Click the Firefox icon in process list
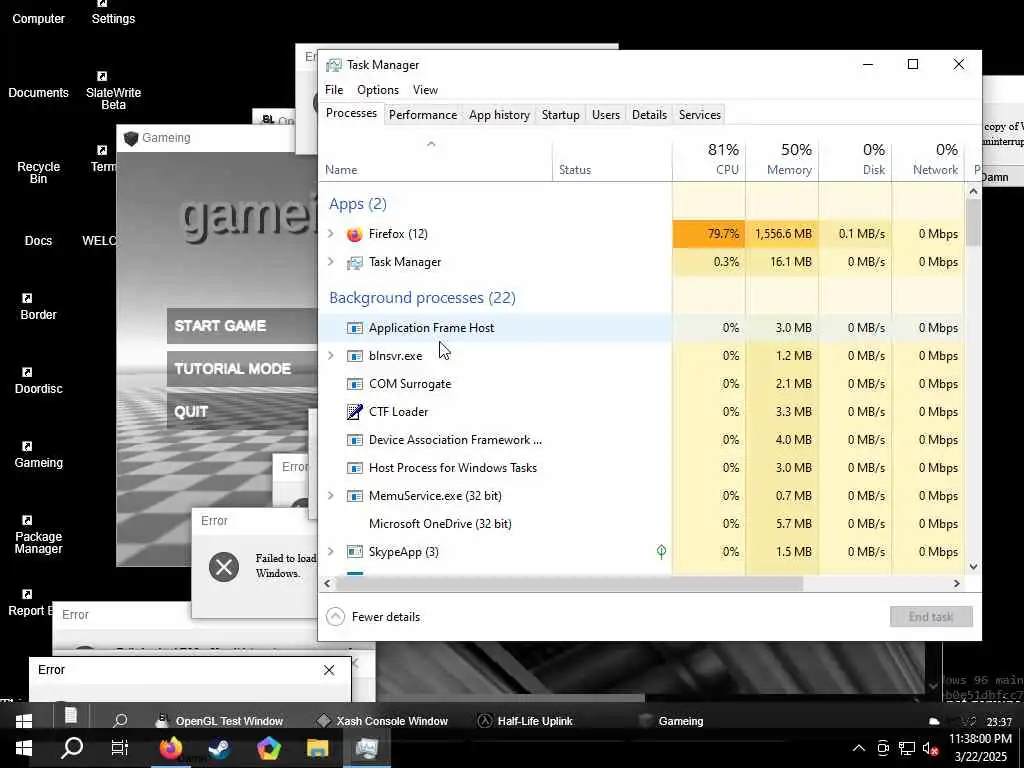The image size is (1024, 768). click(x=355, y=234)
